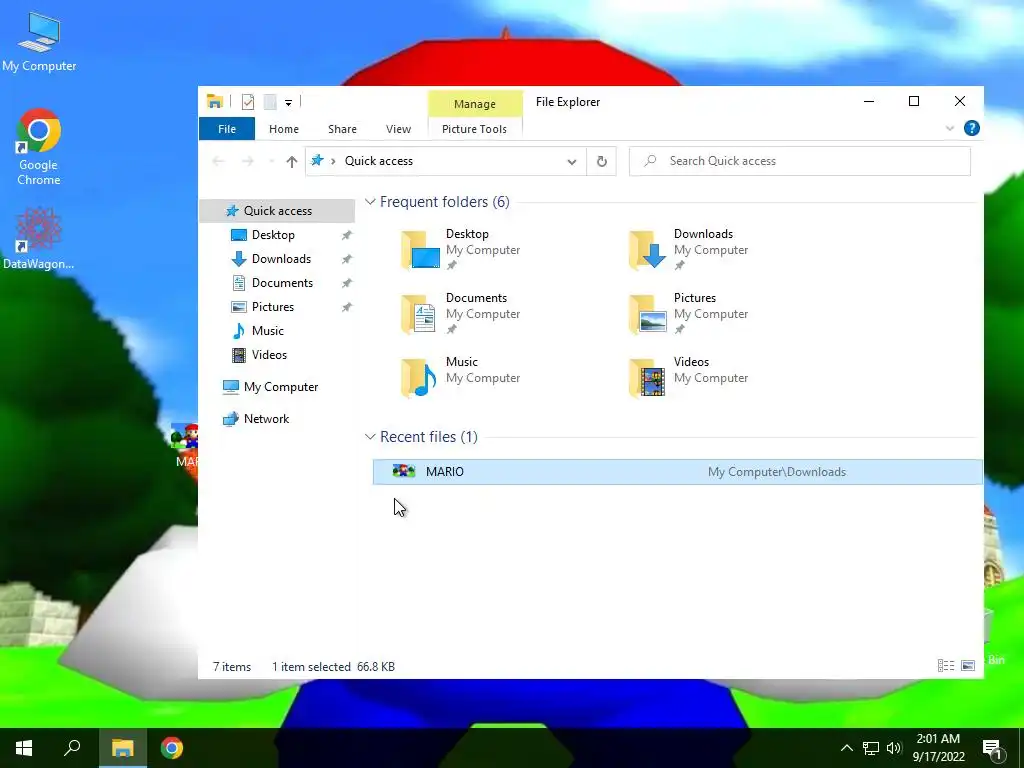The image size is (1024, 768).
Task: Click the New folder quick-access toolbar icon
Action: click(270, 102)
